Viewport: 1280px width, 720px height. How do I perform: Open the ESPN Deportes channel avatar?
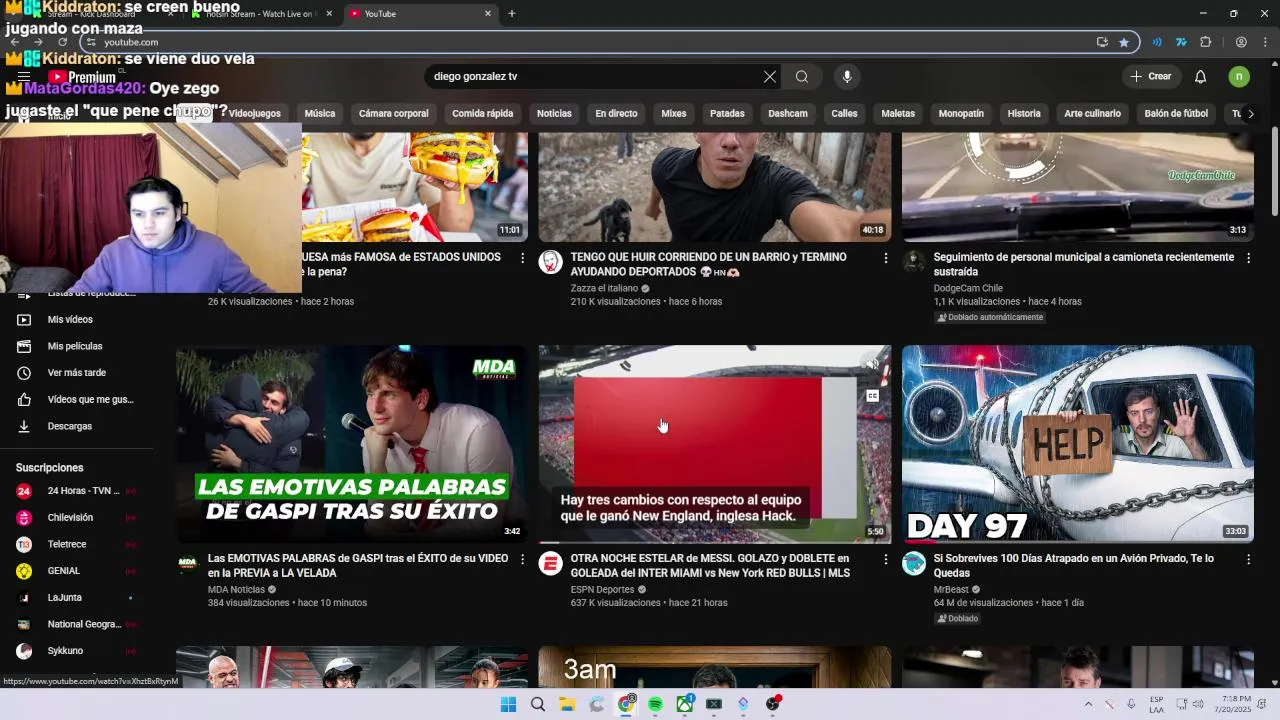(550, 563)
